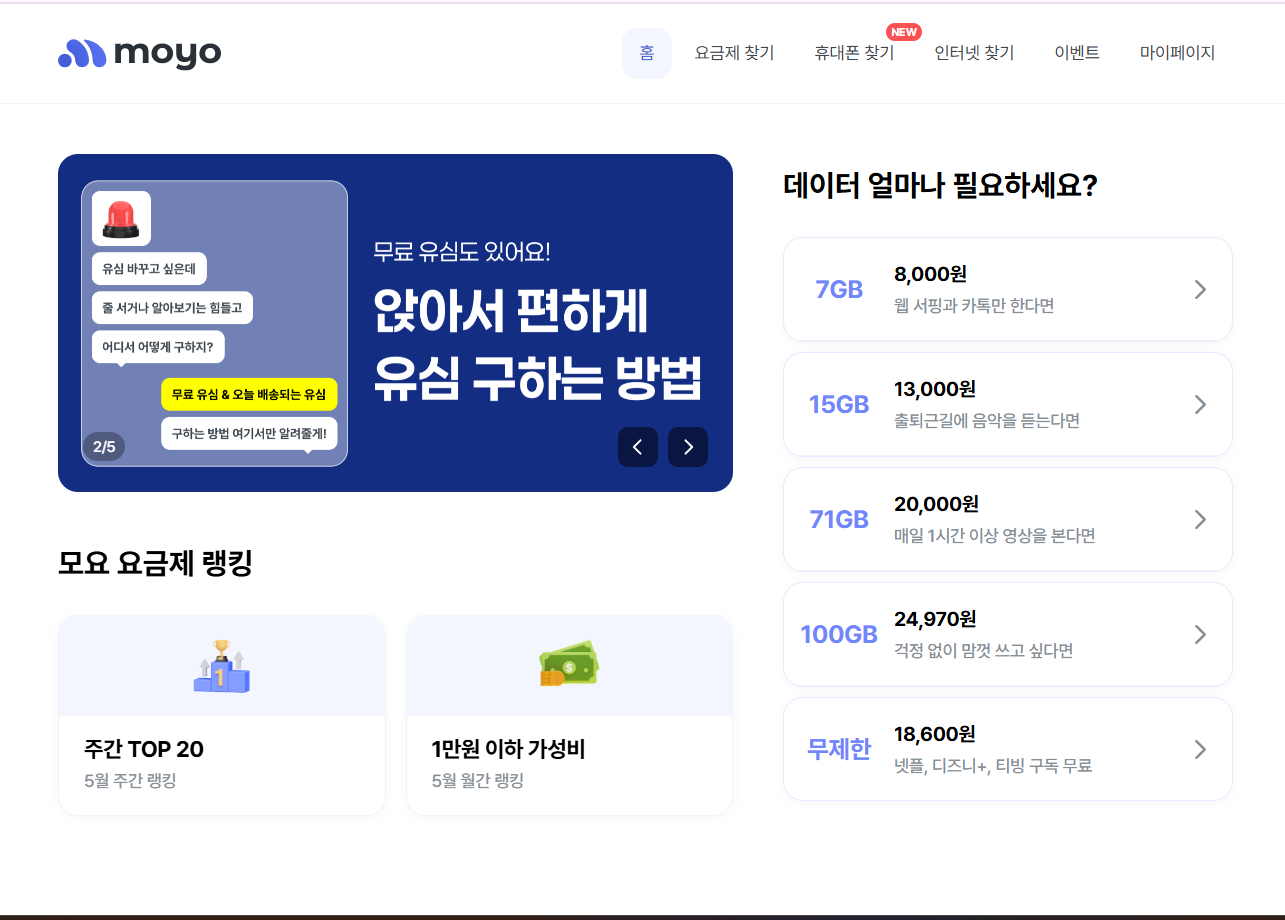Click 5월 월간 랭킹 caption
Viewport: 1285px width, 920px height.
point(478,781)
